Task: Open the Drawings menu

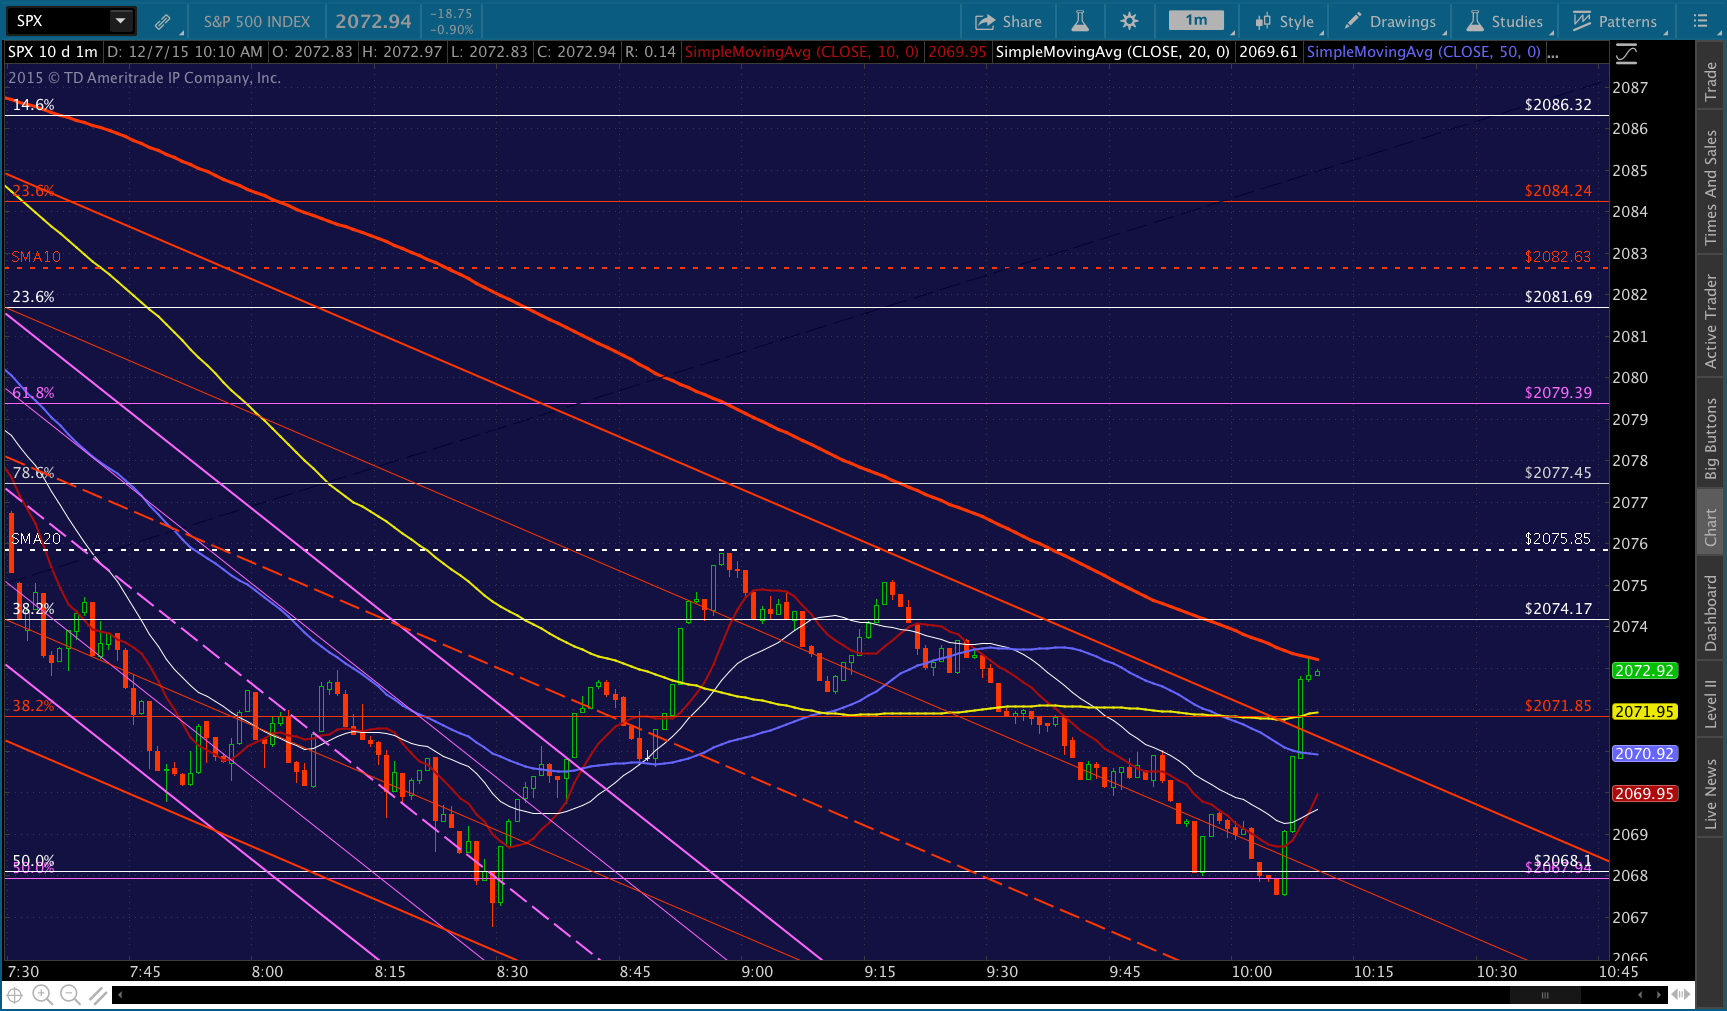Action: click(x=1390, y=21)
